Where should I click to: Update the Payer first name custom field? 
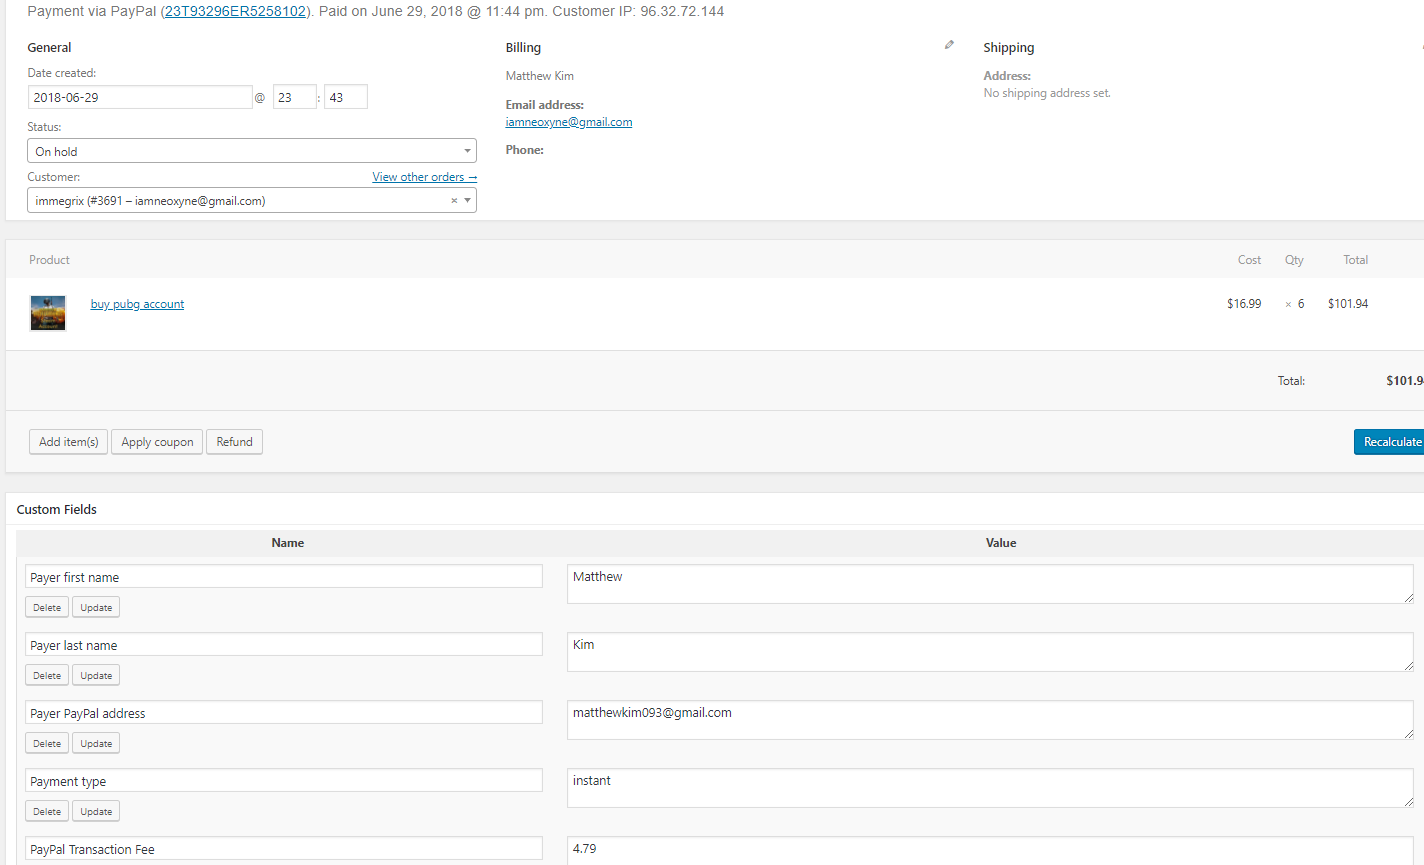point(96,608)
